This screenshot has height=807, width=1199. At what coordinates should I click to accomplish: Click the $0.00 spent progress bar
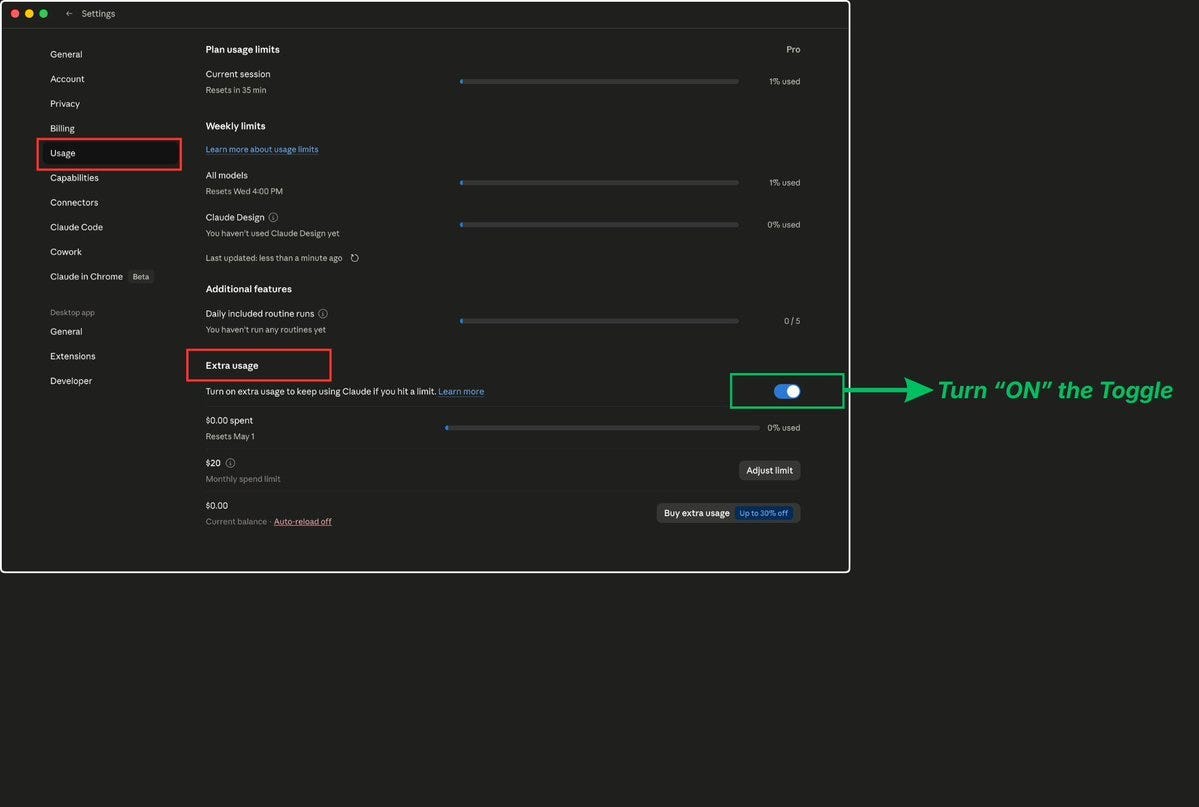[603, 428]
